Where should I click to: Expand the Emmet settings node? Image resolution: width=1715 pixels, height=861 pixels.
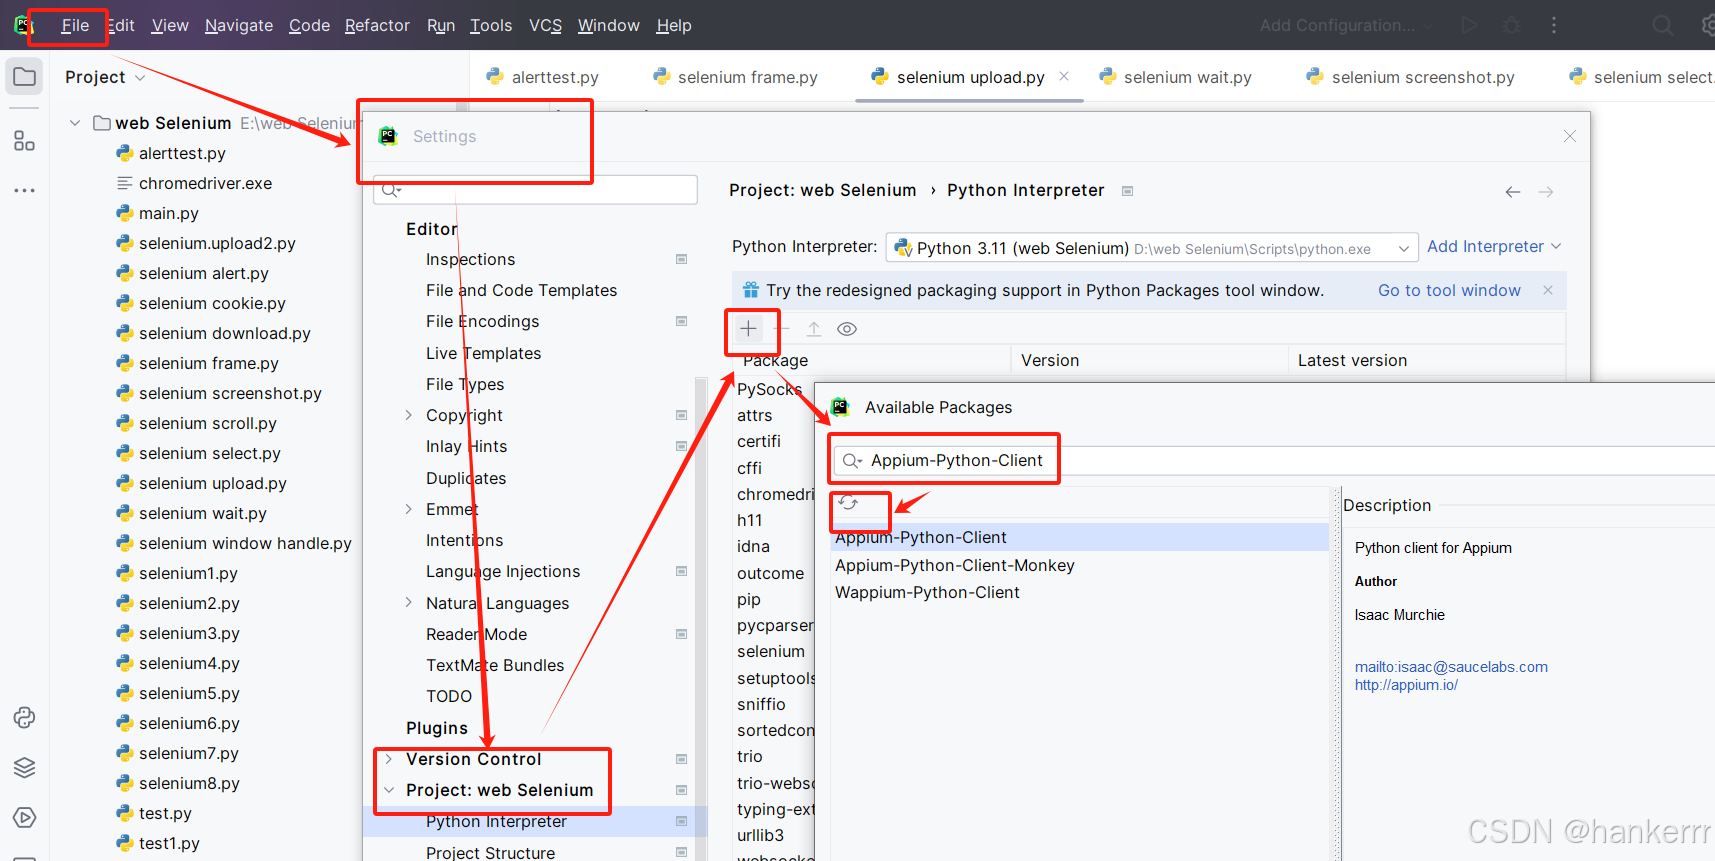coord(408,509)
